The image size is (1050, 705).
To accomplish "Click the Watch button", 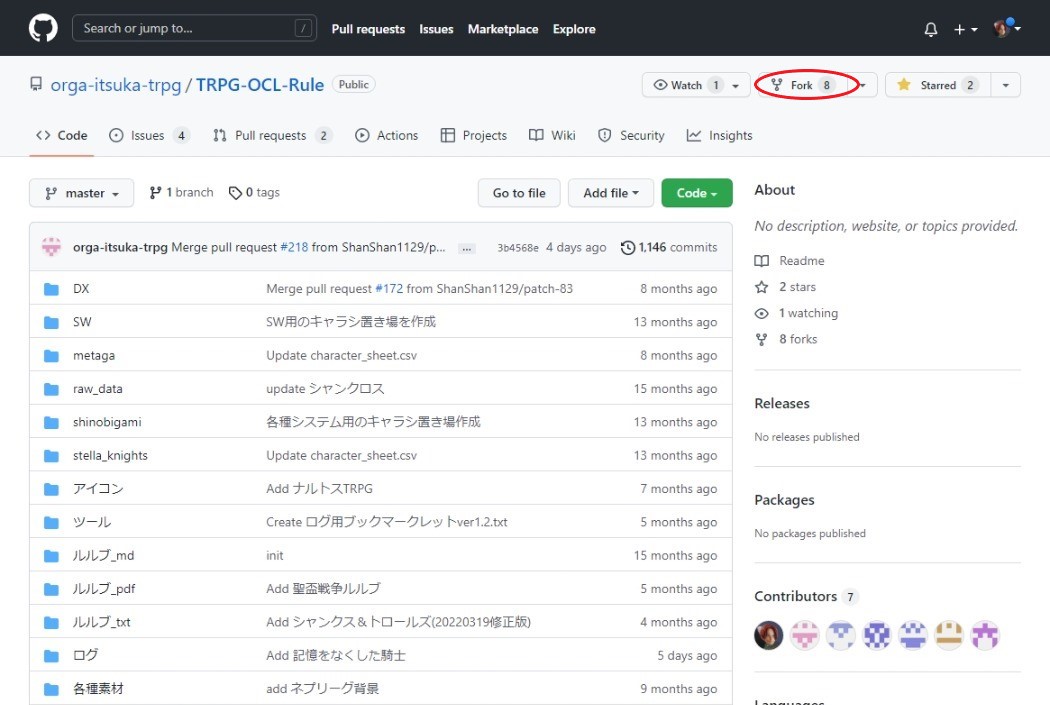I will pos(686,85).
